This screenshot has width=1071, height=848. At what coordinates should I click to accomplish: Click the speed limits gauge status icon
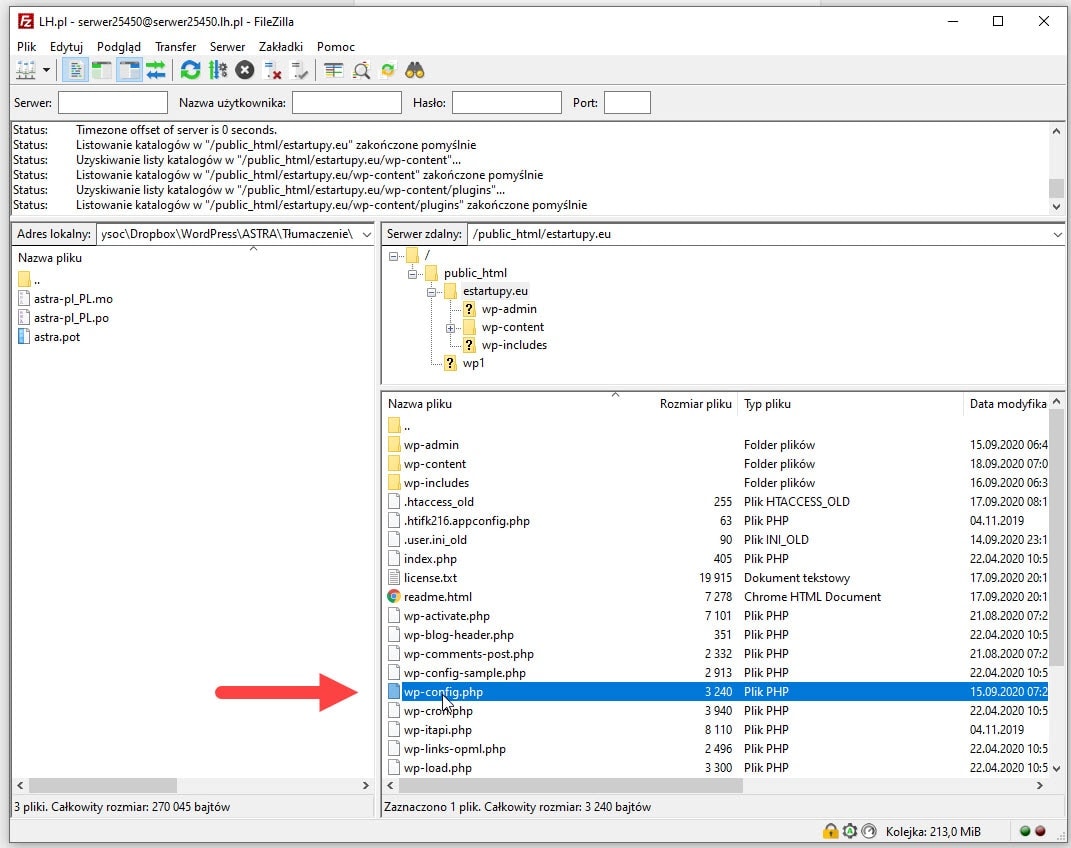tap(869, 831)
